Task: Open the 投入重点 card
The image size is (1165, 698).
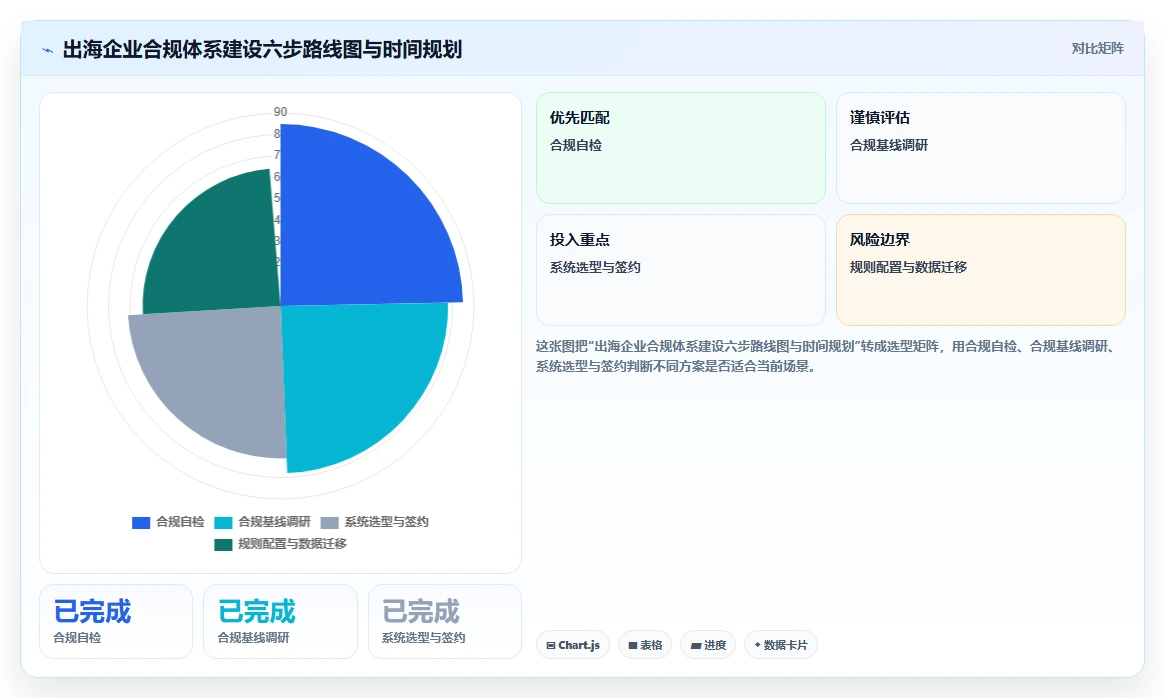Action: (681, 270)
